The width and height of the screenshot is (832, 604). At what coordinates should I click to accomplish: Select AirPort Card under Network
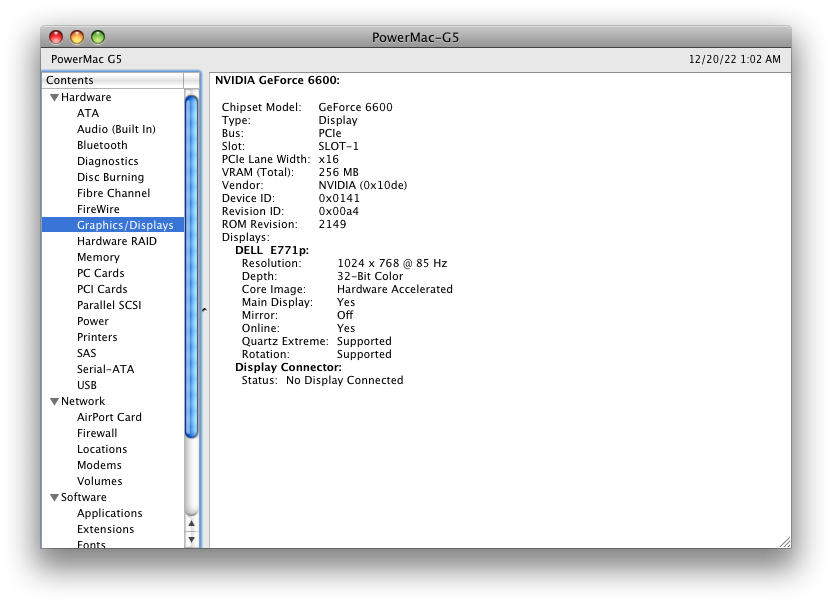pyautogui.click(x=109, y=417)
